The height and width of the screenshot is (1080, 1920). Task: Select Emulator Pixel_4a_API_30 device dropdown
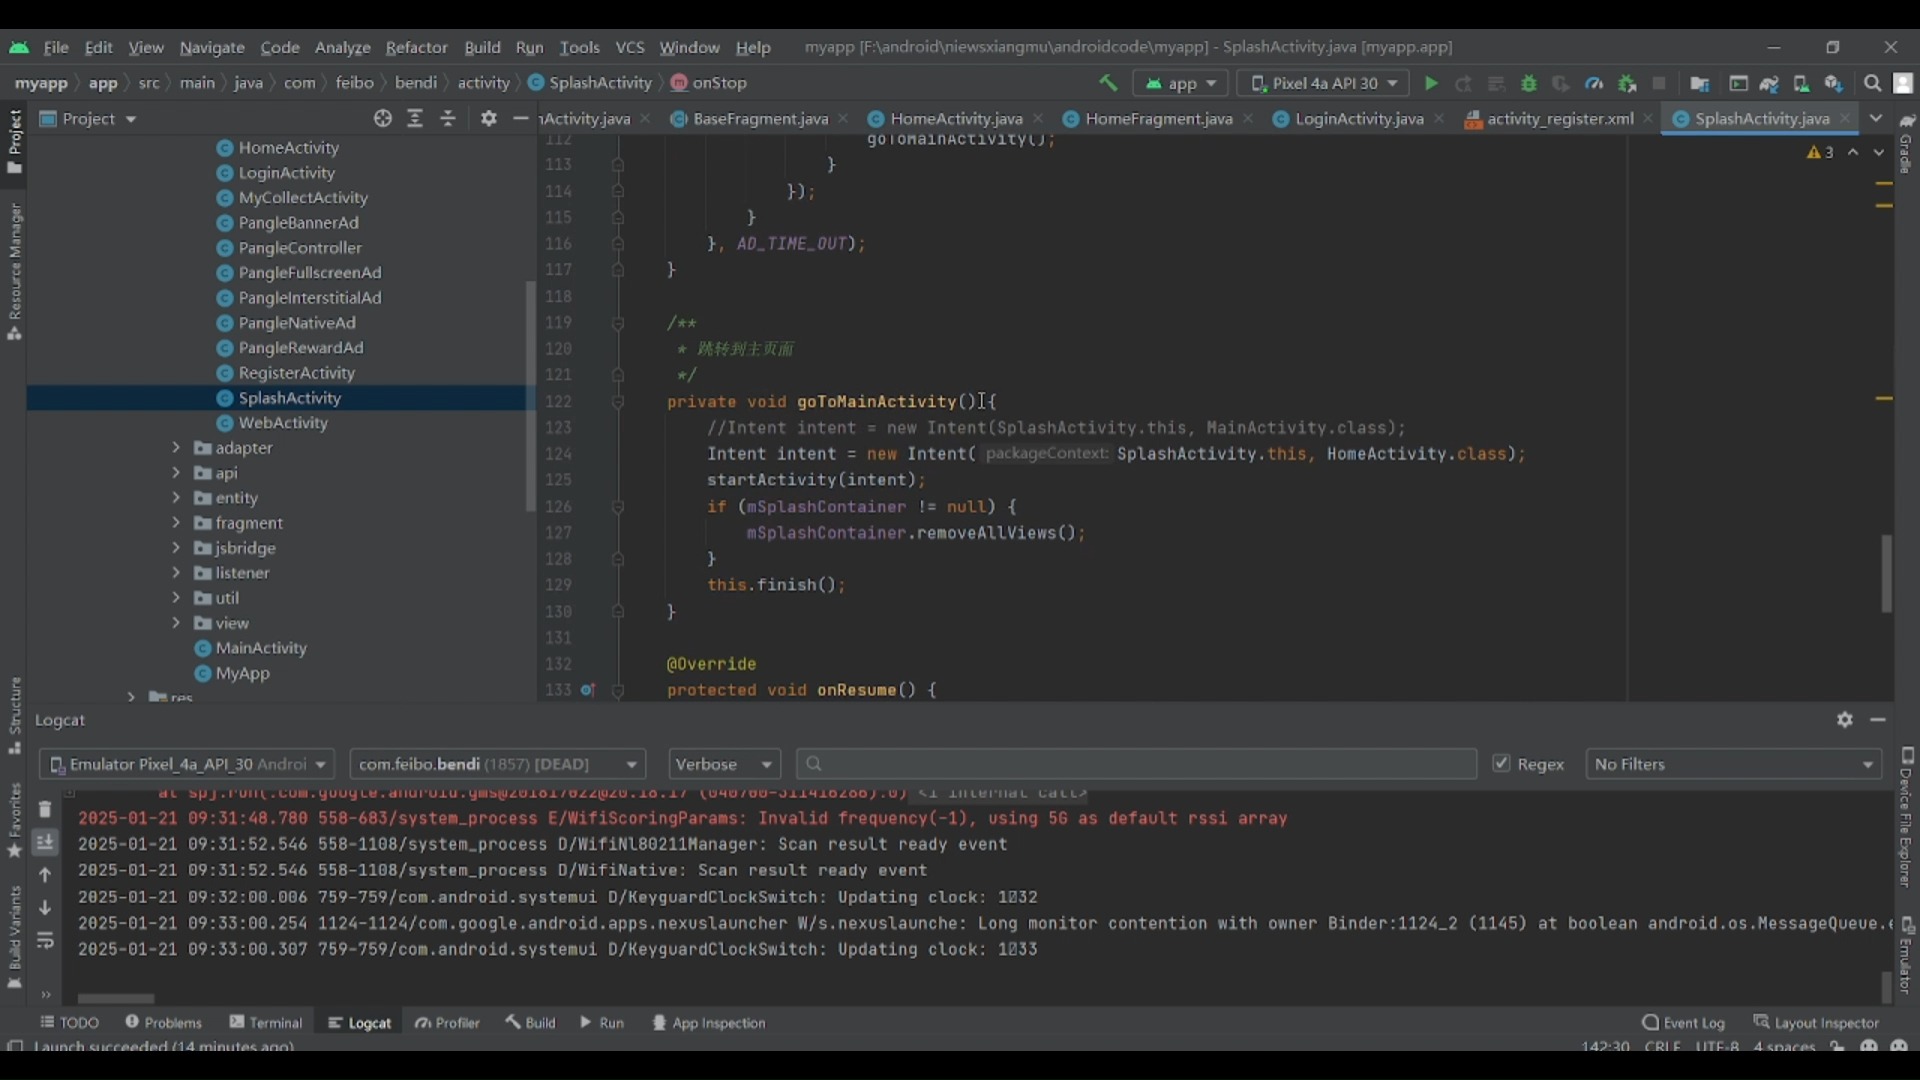click(189, 764)
